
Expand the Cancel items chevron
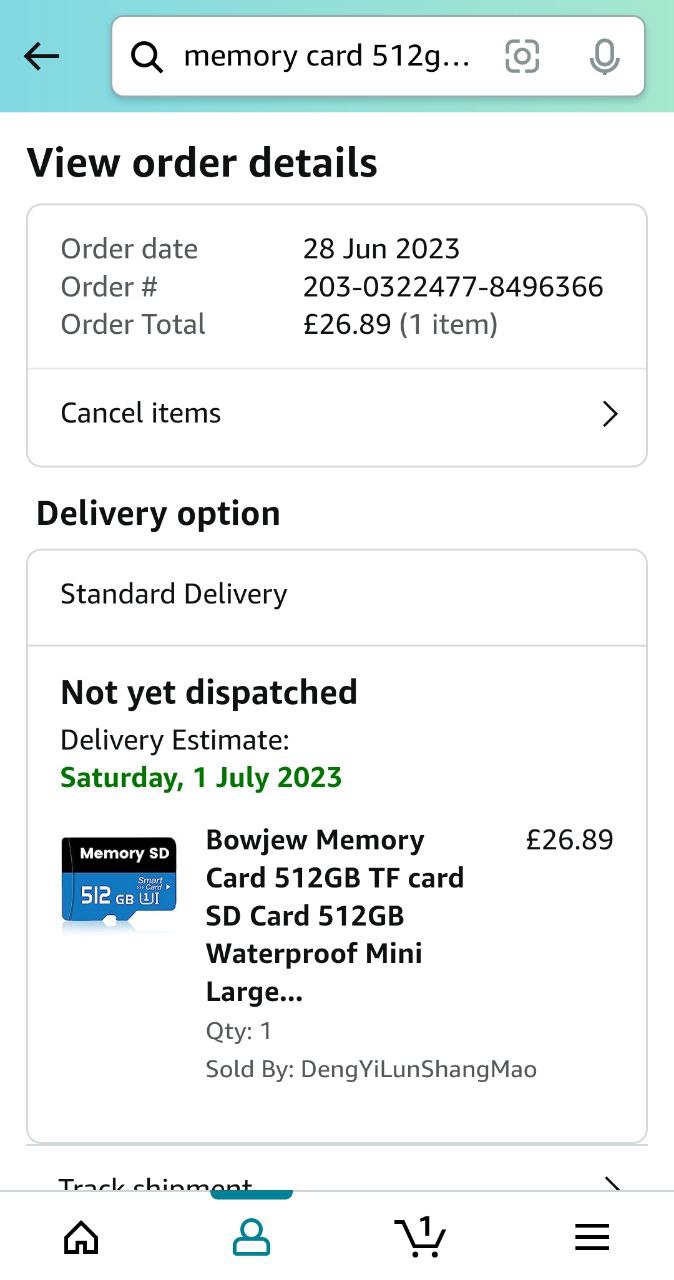610,414
